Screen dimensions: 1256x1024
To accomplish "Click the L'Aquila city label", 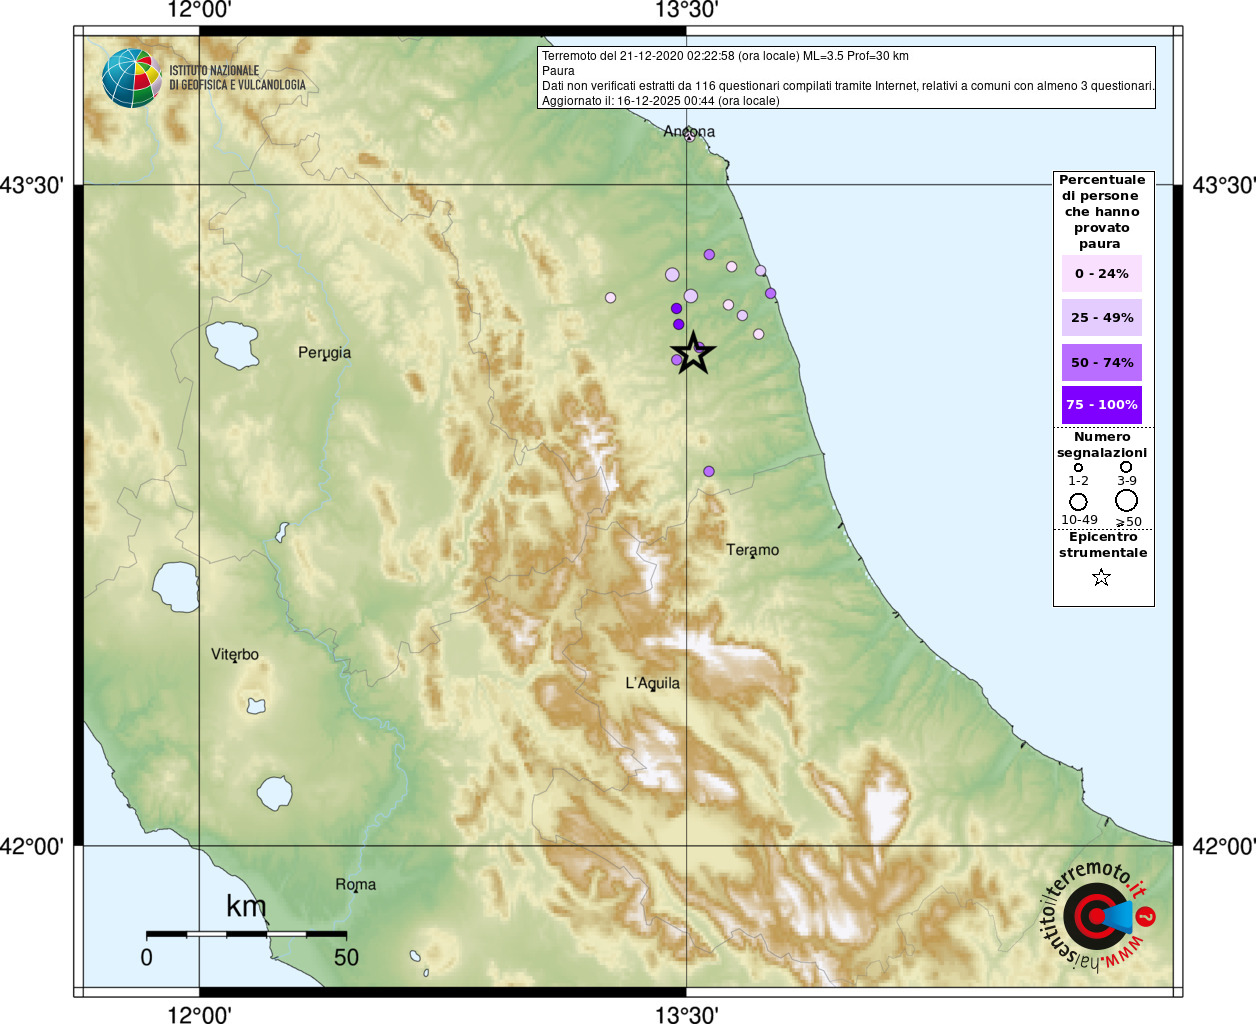I will pos(652,683).
